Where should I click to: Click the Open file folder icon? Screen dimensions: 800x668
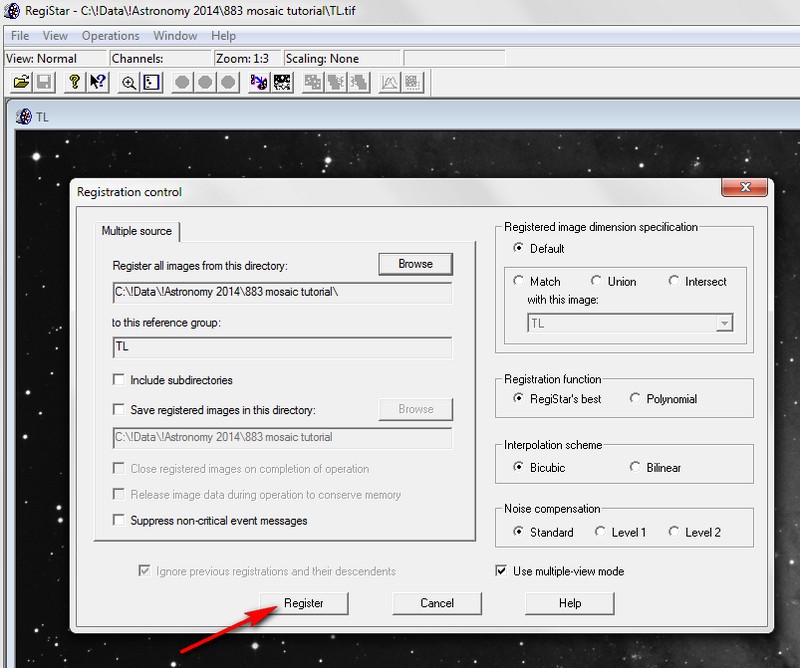point(20,83)
